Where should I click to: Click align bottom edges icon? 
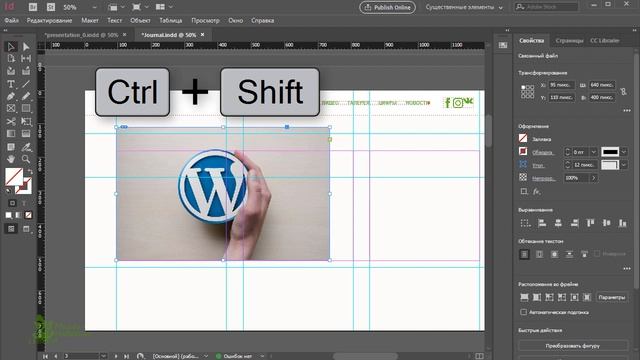click(x=622, y=223)
